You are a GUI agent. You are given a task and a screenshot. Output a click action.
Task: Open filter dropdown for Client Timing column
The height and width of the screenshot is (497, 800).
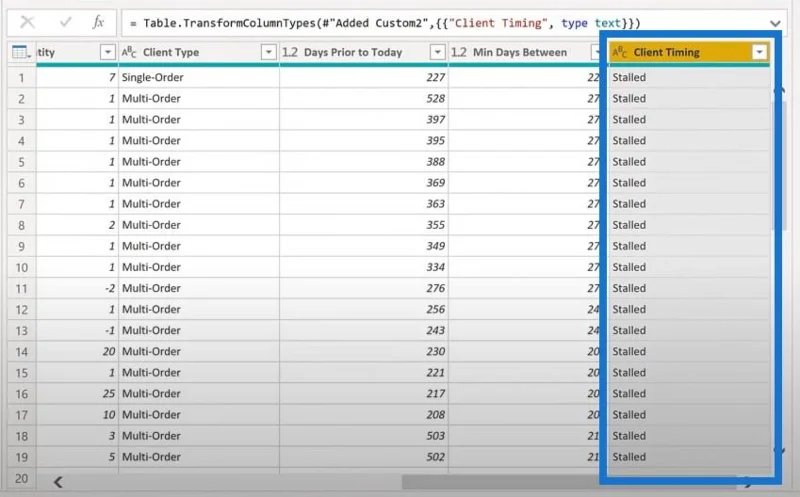coord(759,52)
